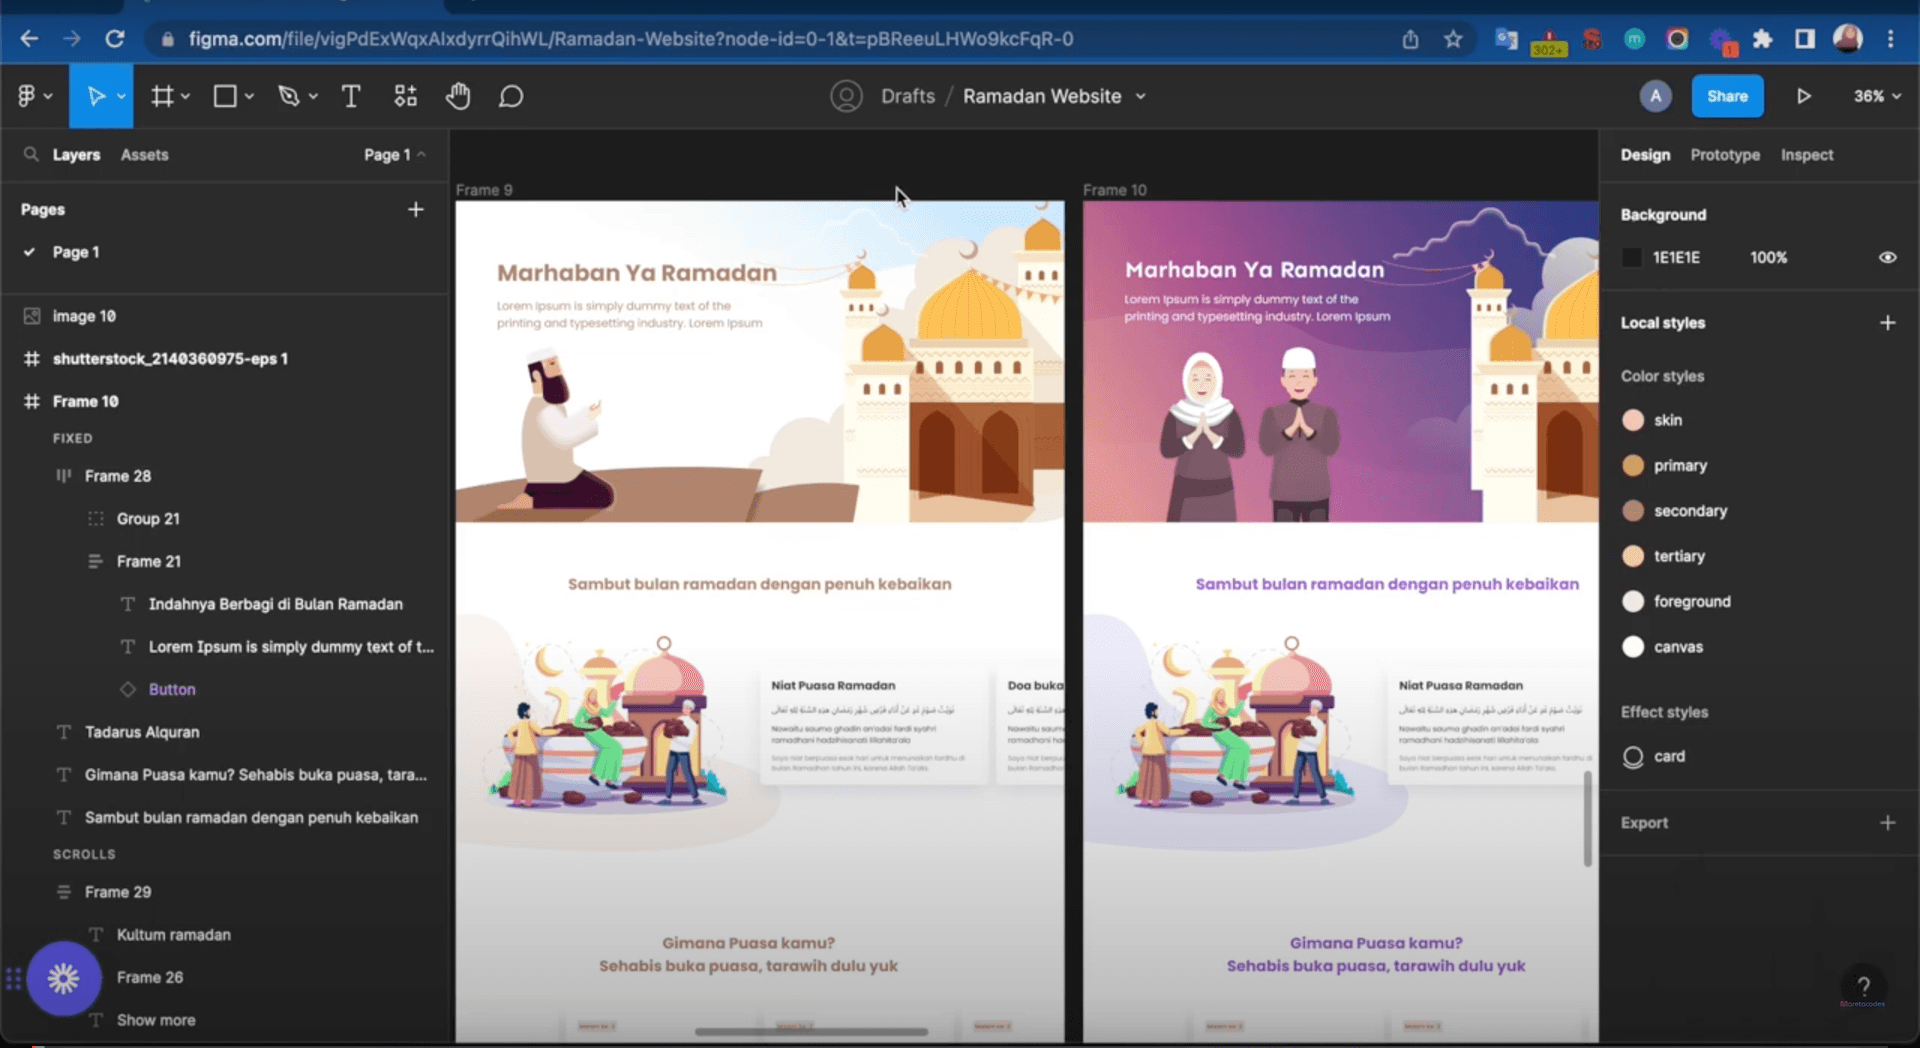Viewport: 1920px width, 1048px height.
Task: Open Drafts breadcrumb link
Action: click(907, 96)
